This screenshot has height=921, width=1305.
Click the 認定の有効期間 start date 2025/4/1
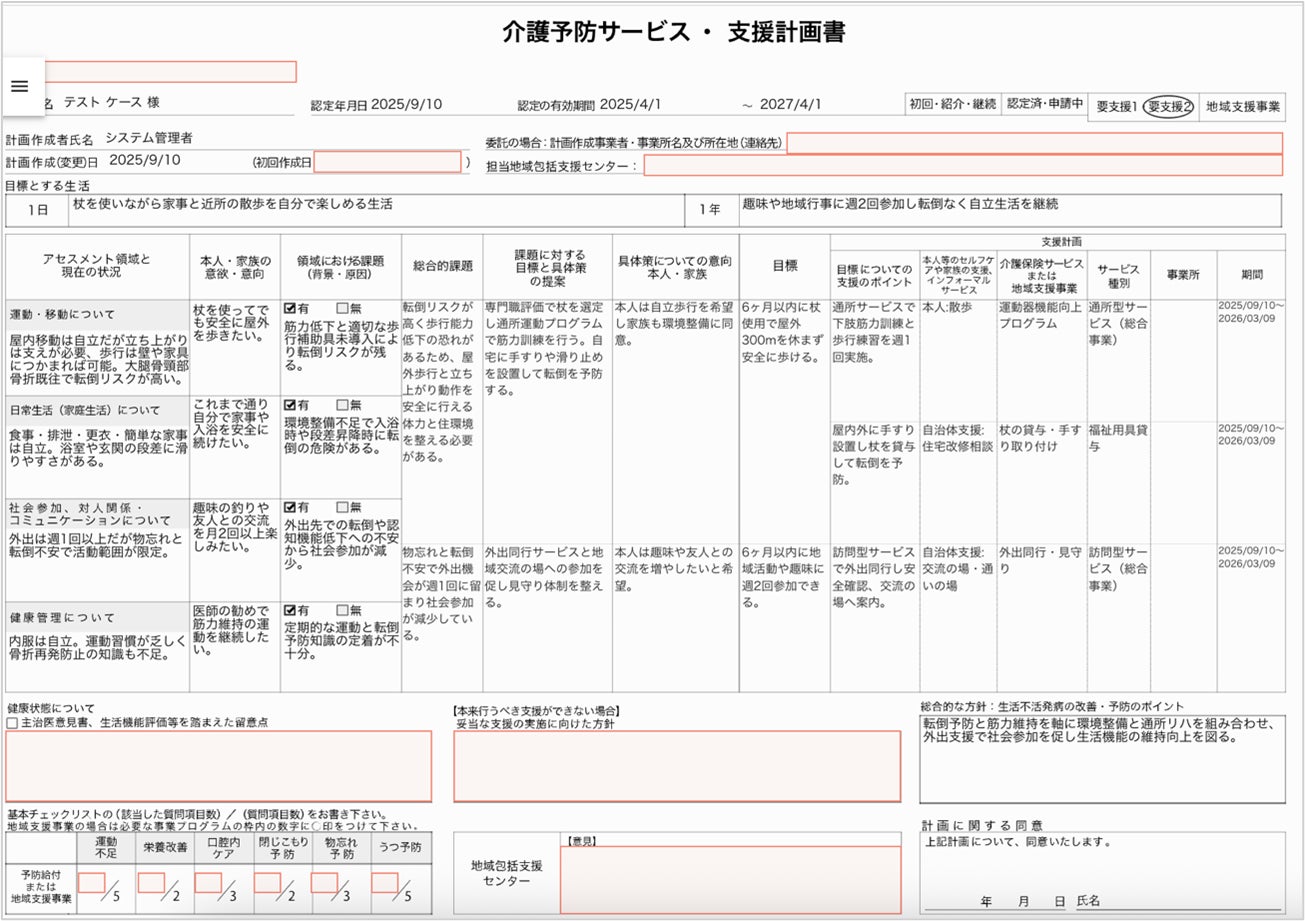click(630, 104)
